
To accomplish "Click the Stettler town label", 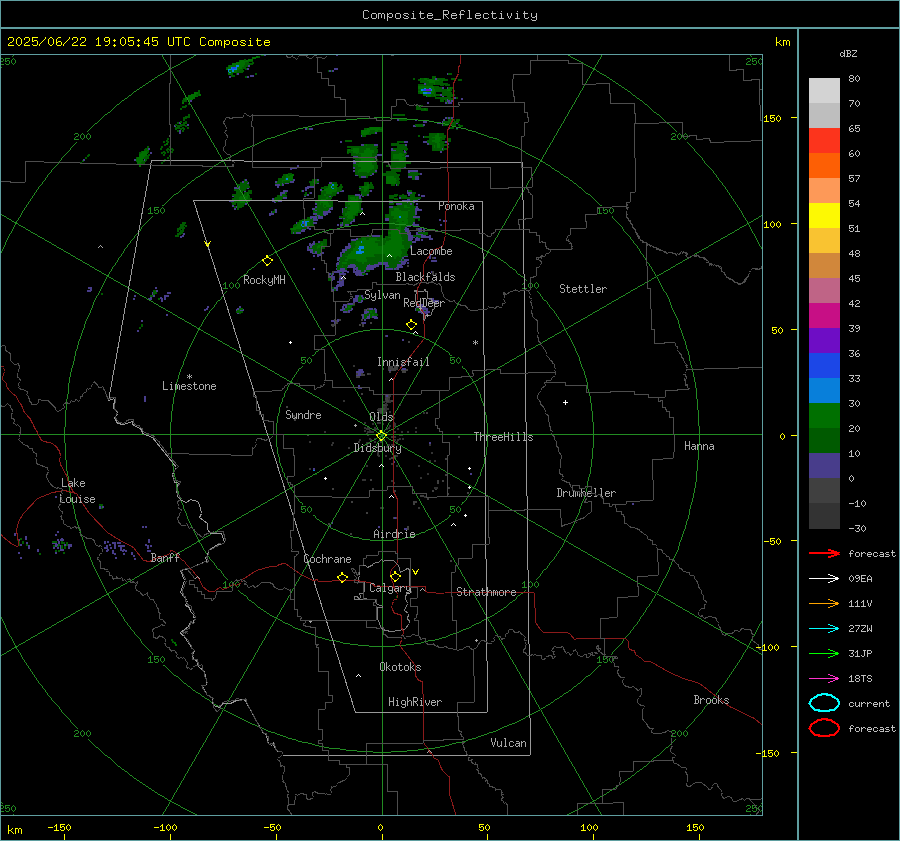I will pos(583,289).
